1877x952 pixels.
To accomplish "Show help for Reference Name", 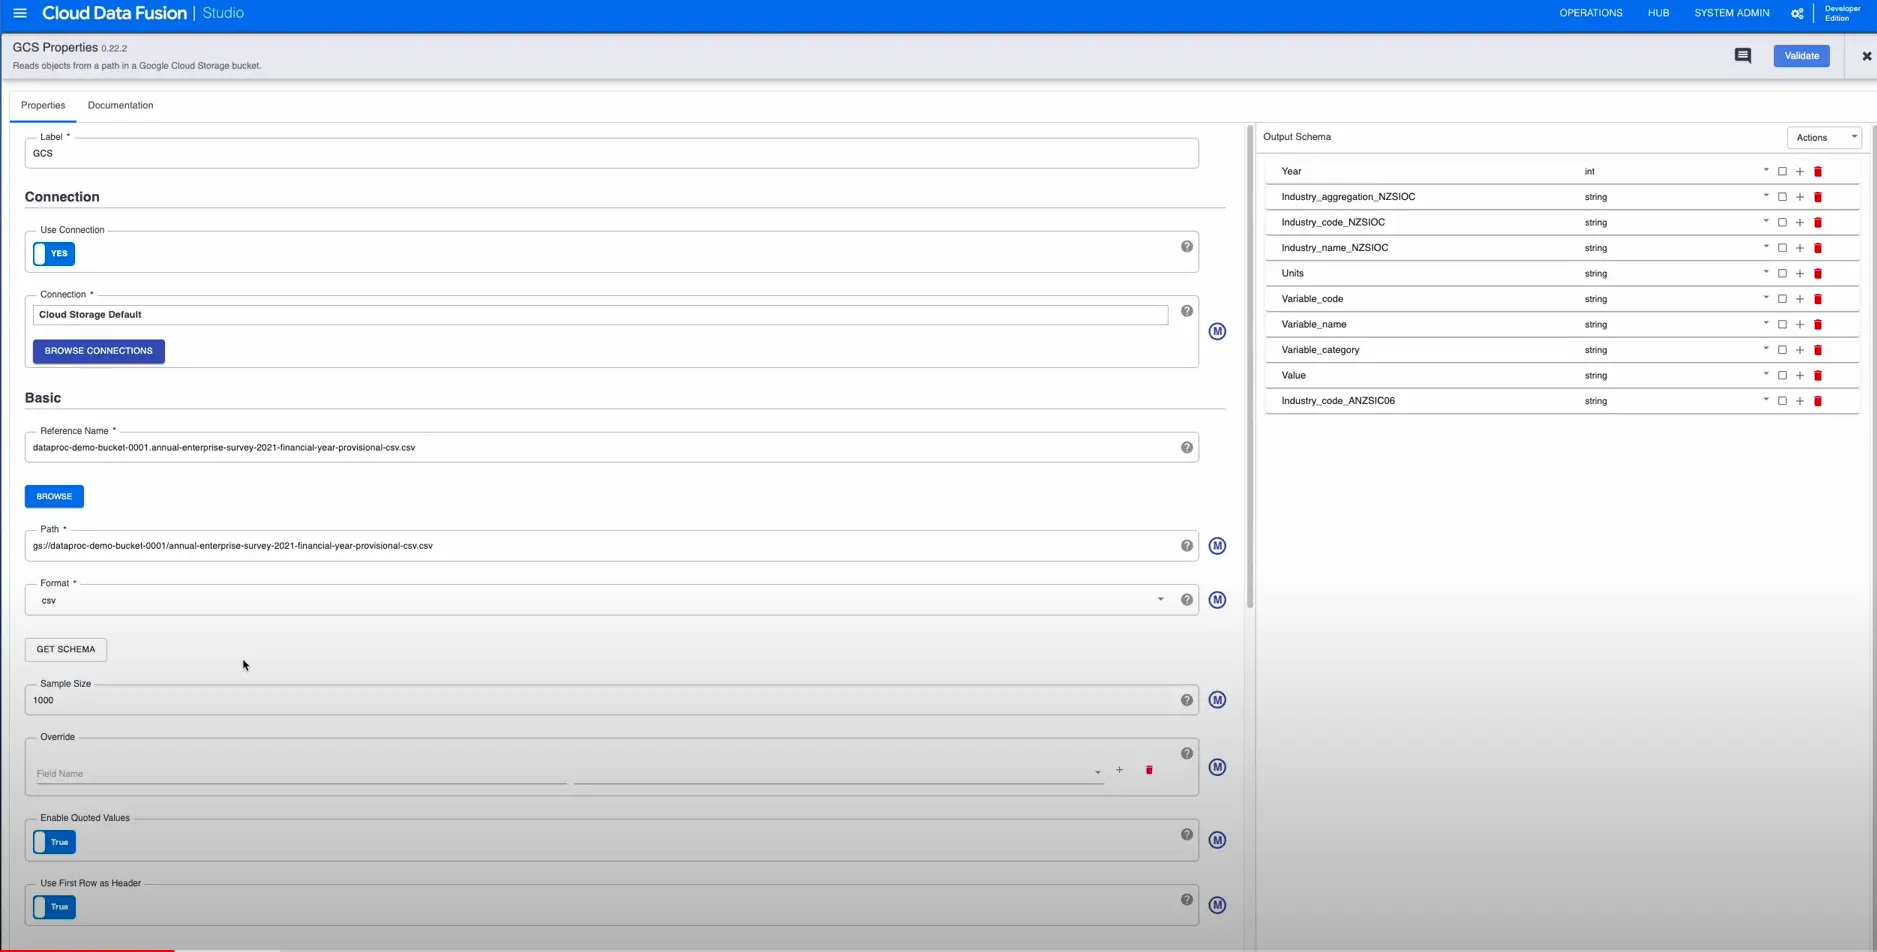I will coord(1187,448).
